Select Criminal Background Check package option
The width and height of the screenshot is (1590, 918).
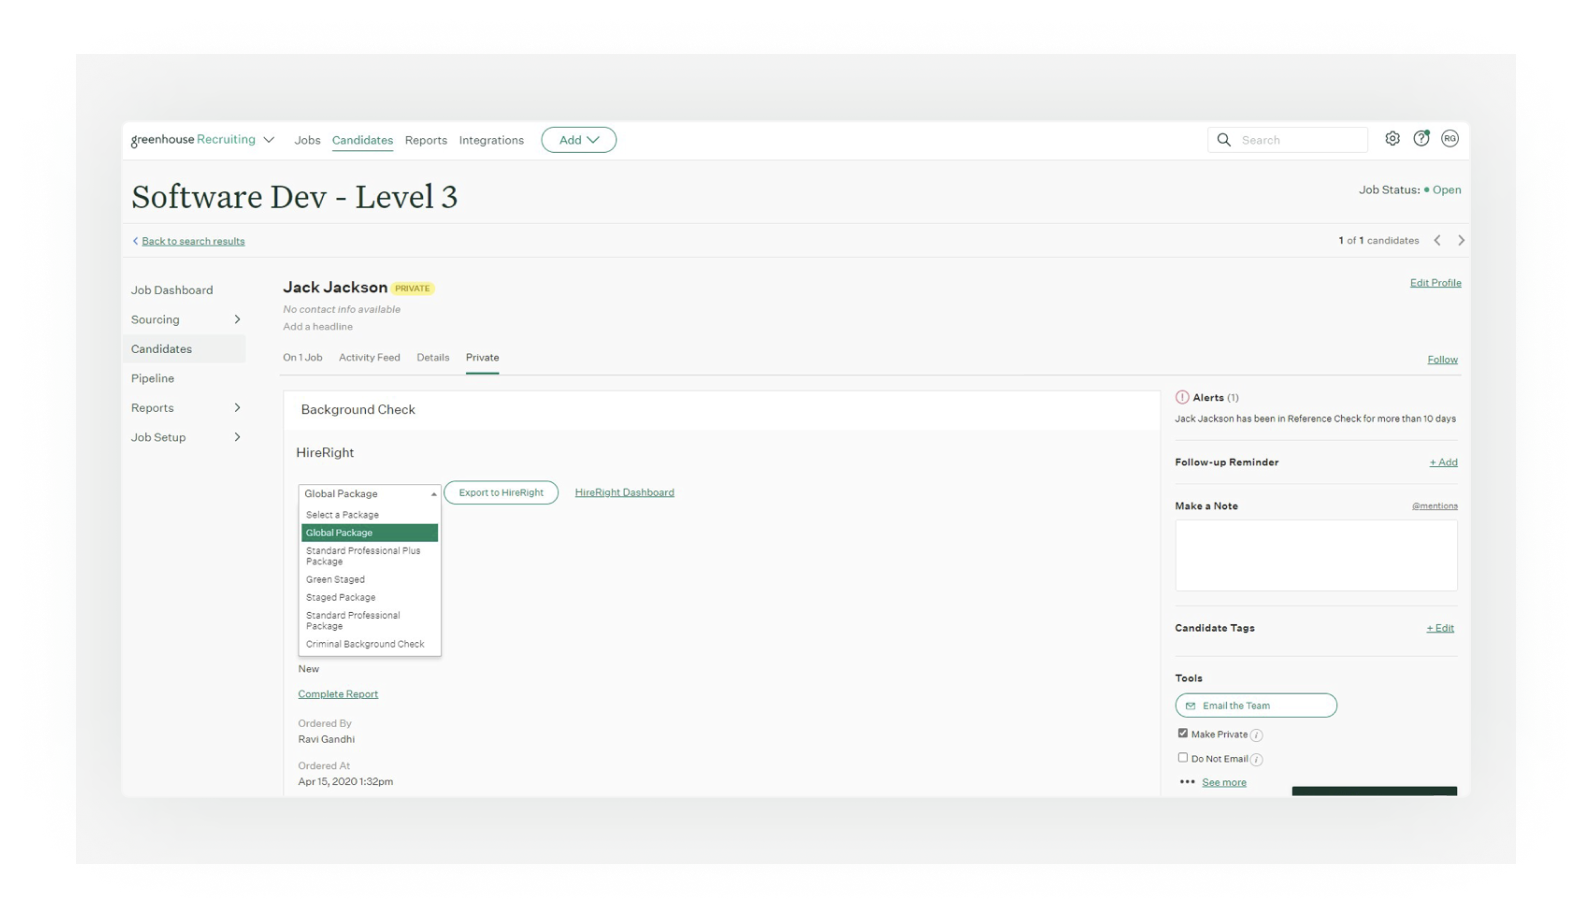(x=365, y=644)
